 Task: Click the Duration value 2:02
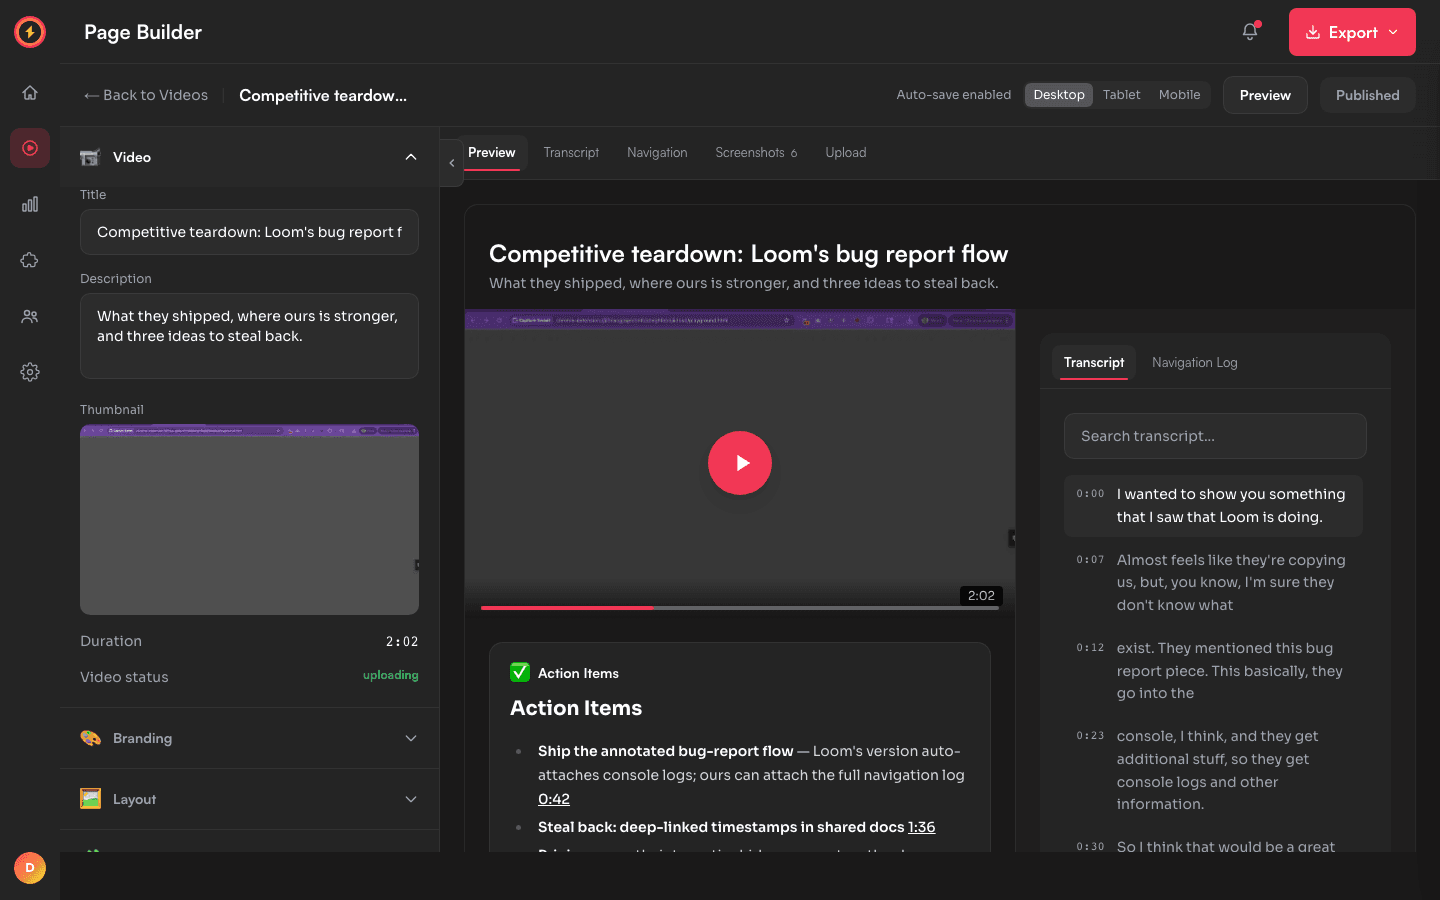[402, 641]
